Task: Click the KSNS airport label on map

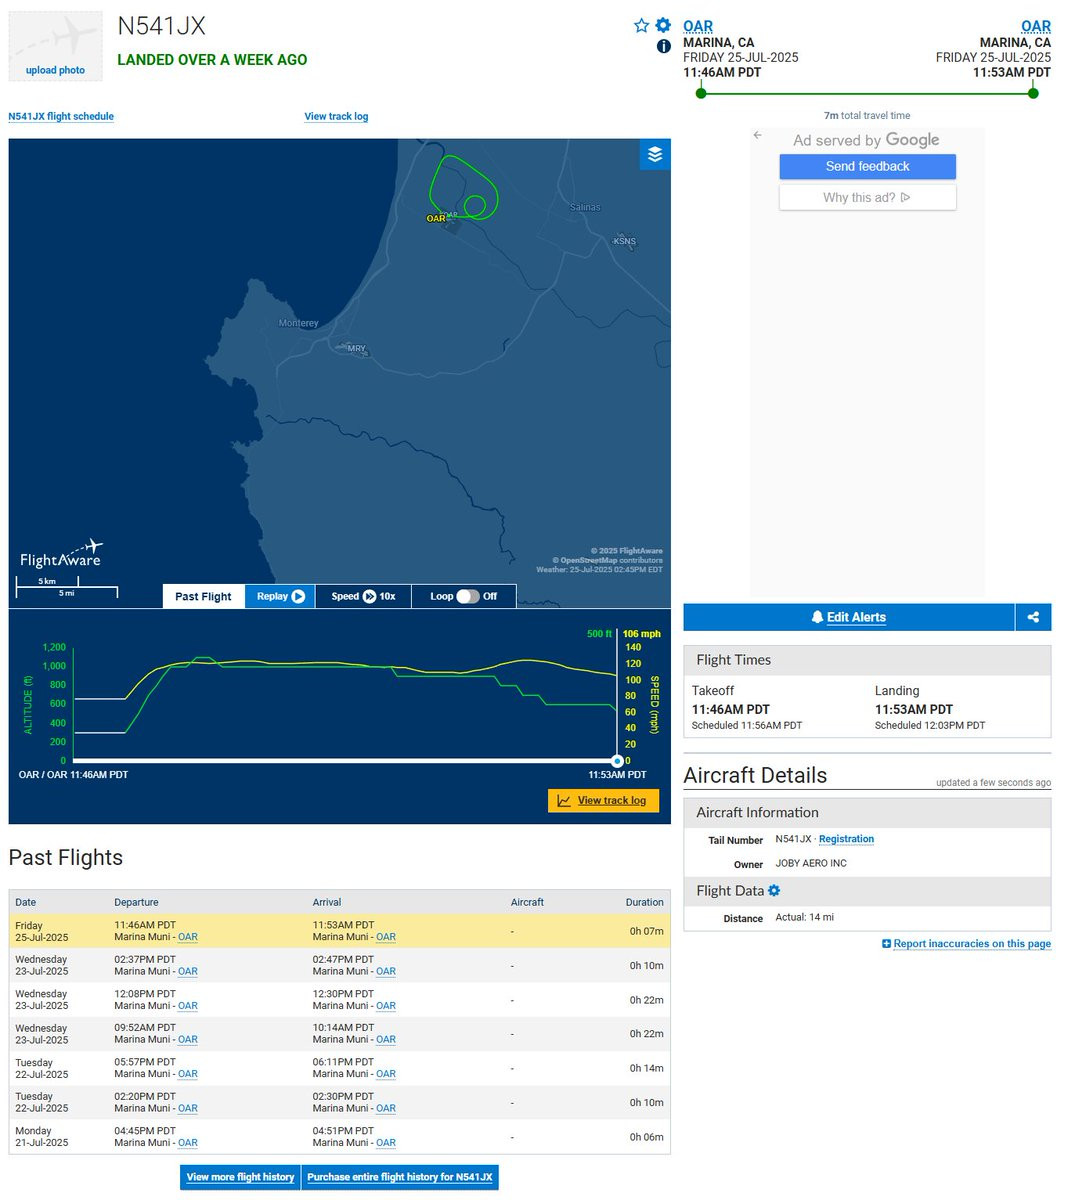Action: tap(624, 241)
